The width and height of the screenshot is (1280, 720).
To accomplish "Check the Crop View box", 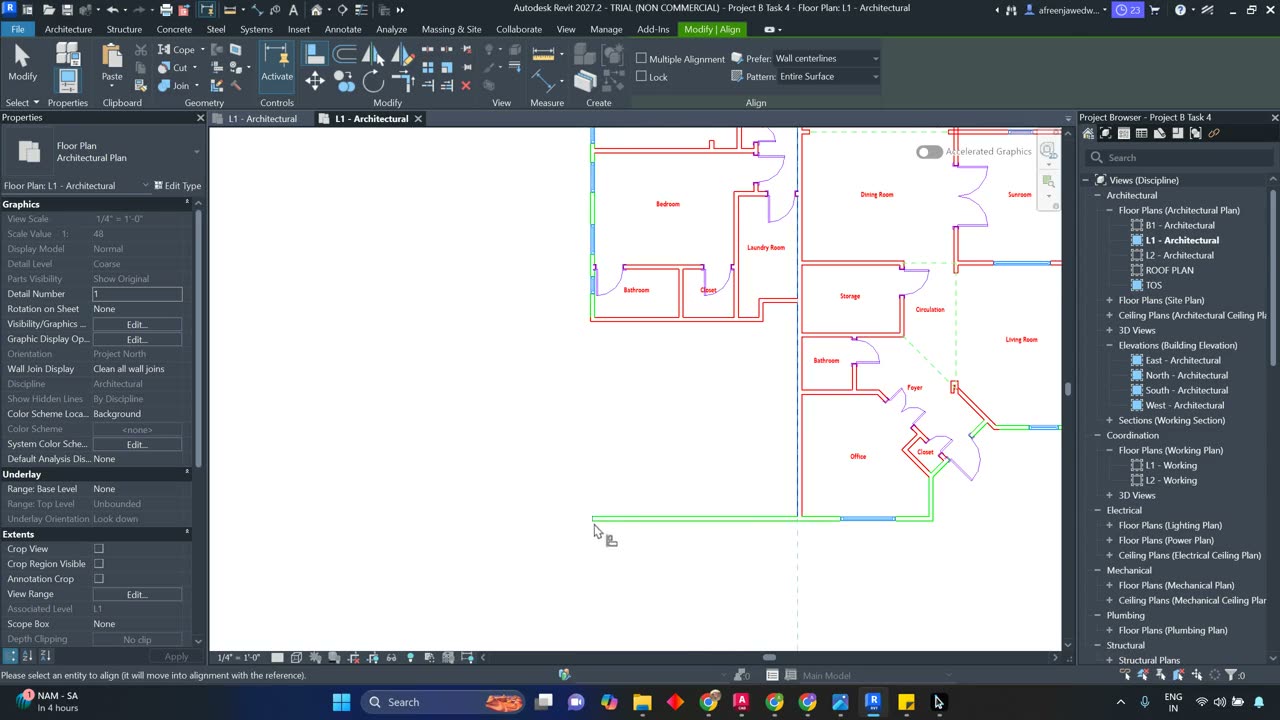I will point(99,549).
